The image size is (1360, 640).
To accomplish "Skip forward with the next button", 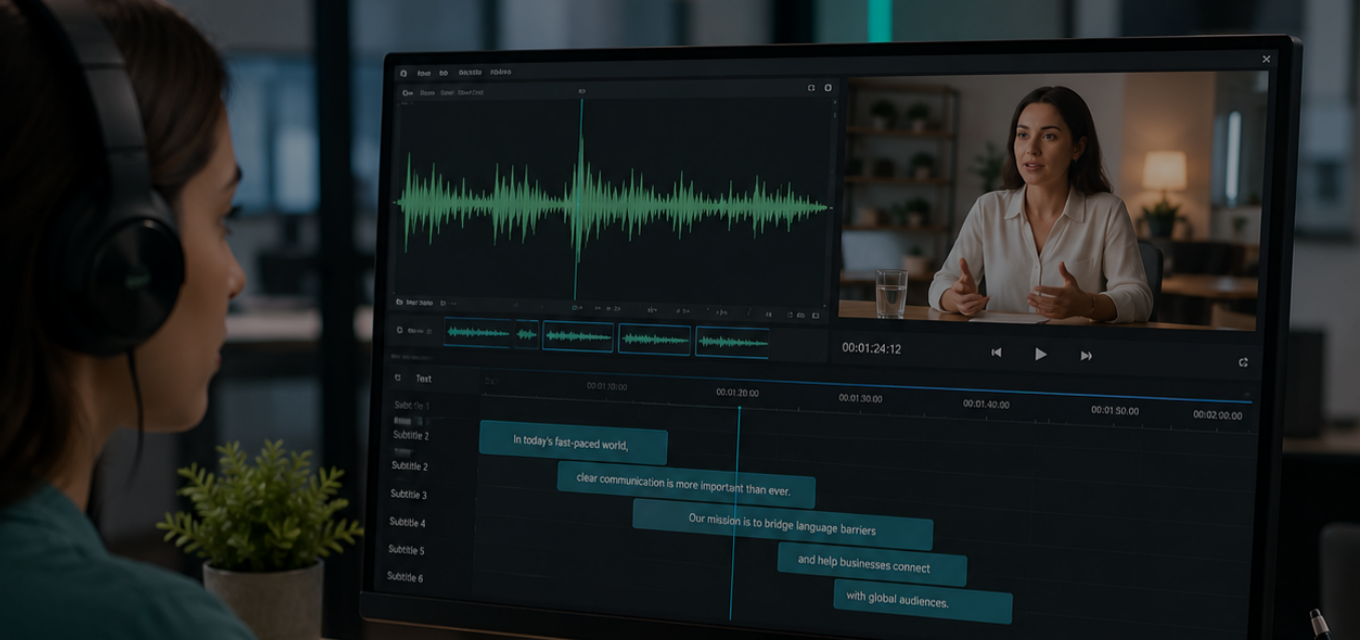I will (x=1086, y=355).
